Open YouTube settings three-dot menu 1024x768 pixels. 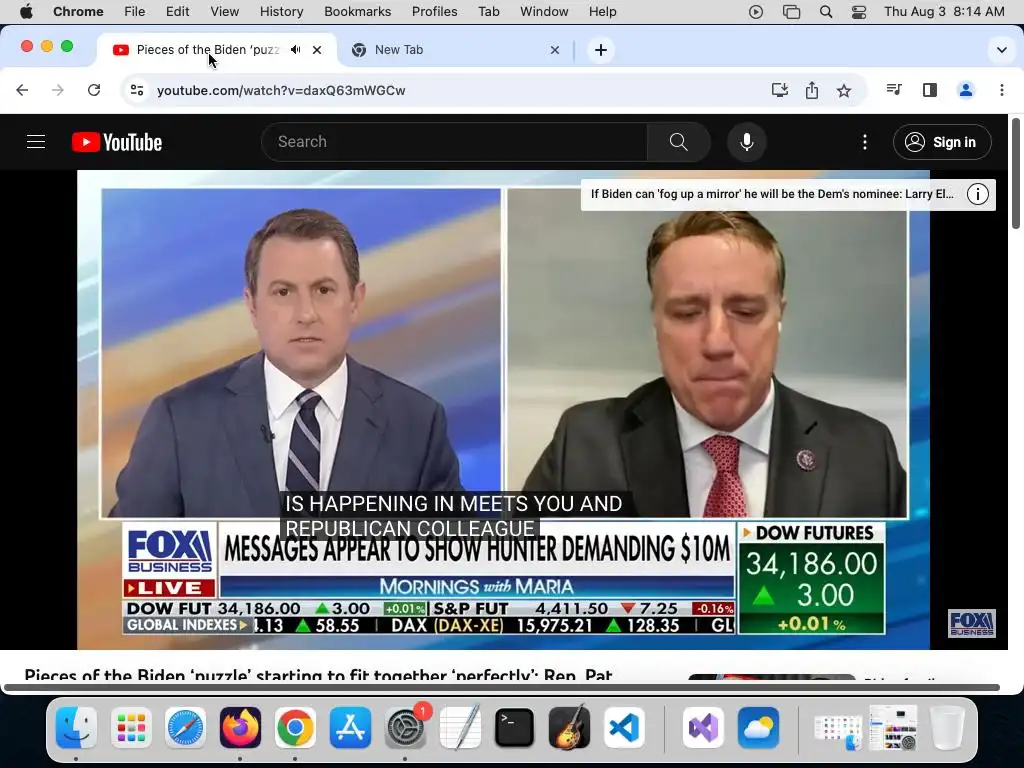pos(865,142)
